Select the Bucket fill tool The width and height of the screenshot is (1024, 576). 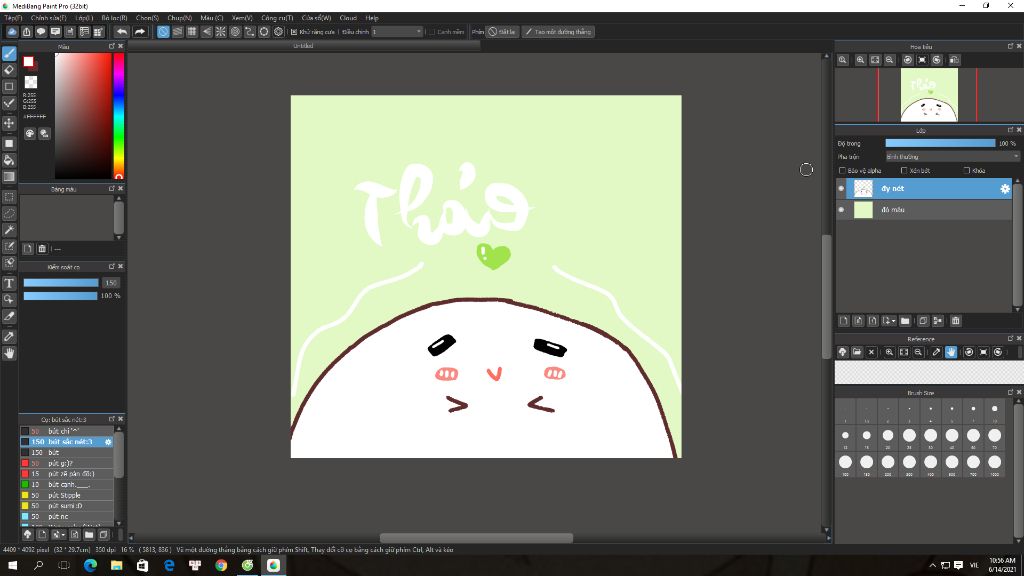[9, 160]
